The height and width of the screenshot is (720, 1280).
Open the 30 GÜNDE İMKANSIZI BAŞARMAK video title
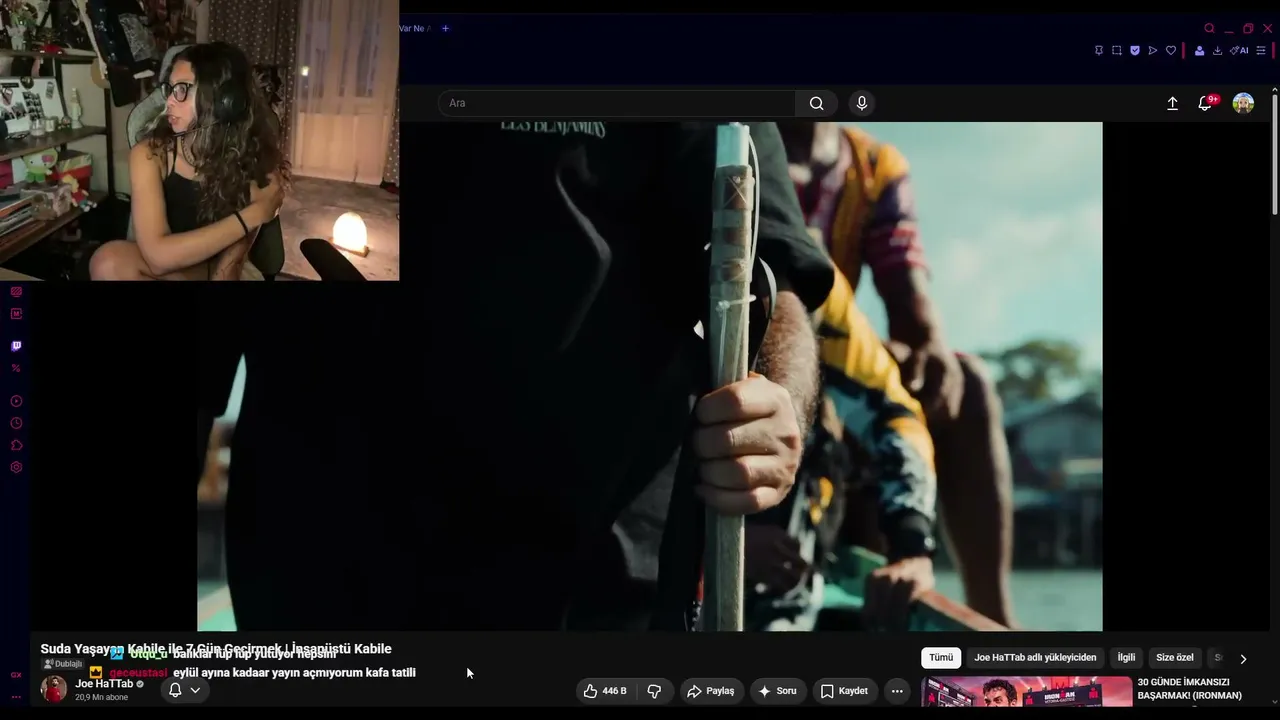click(x=1190, y=689)
